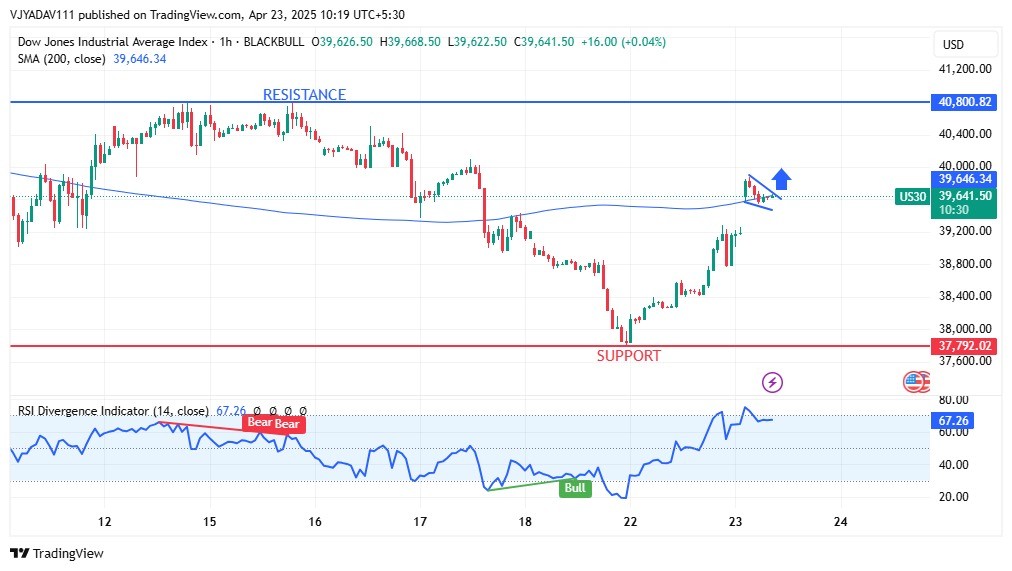
Task: Open the USD currency selector
Action: tap(952, 45)
